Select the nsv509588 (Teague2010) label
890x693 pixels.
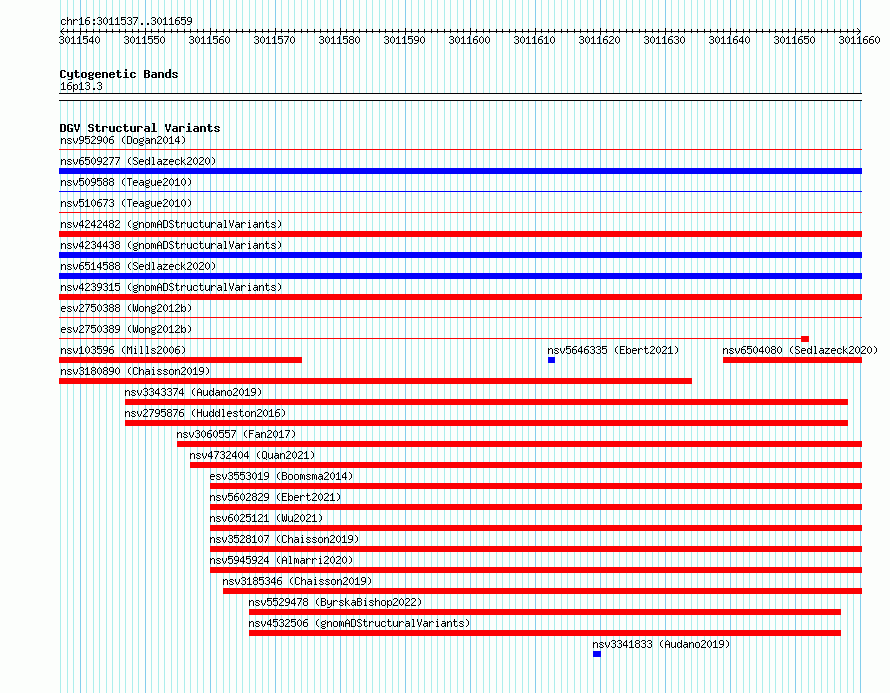pyautogui.click(x=126, y=182)
